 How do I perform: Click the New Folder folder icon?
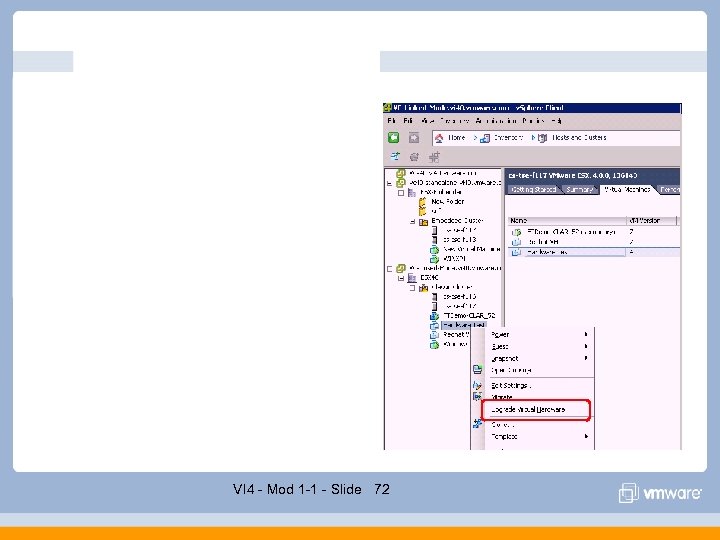[422, 202]
